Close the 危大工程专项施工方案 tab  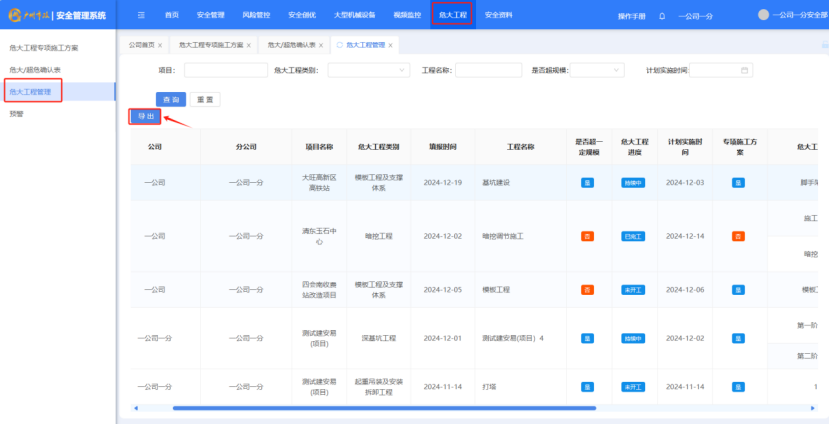tap(249, 46)
